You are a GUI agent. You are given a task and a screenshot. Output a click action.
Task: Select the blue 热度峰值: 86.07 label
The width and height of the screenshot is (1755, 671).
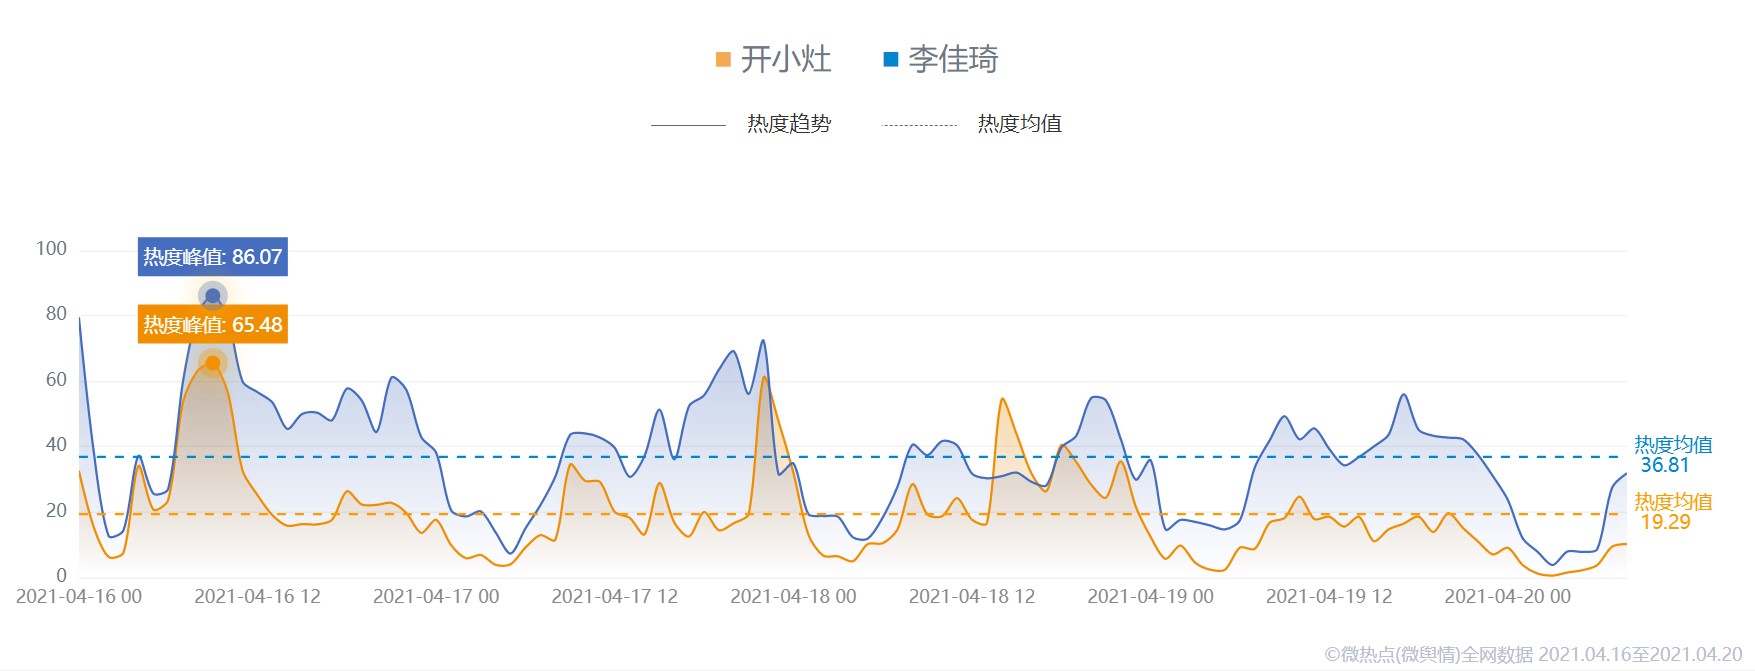(212, 257)
